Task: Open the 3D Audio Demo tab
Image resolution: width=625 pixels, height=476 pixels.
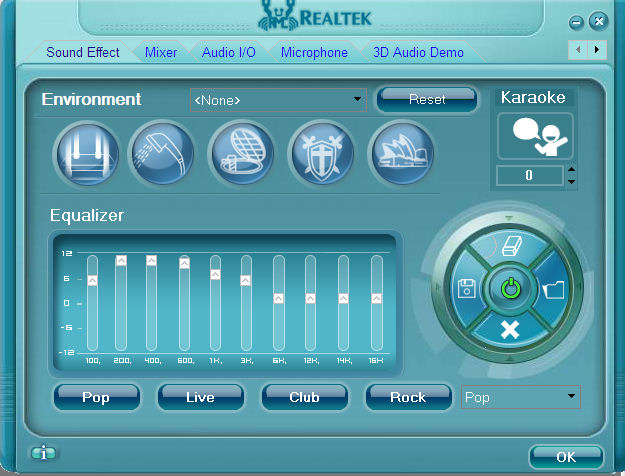Action: pyautogui.click(x=418, y=52)
